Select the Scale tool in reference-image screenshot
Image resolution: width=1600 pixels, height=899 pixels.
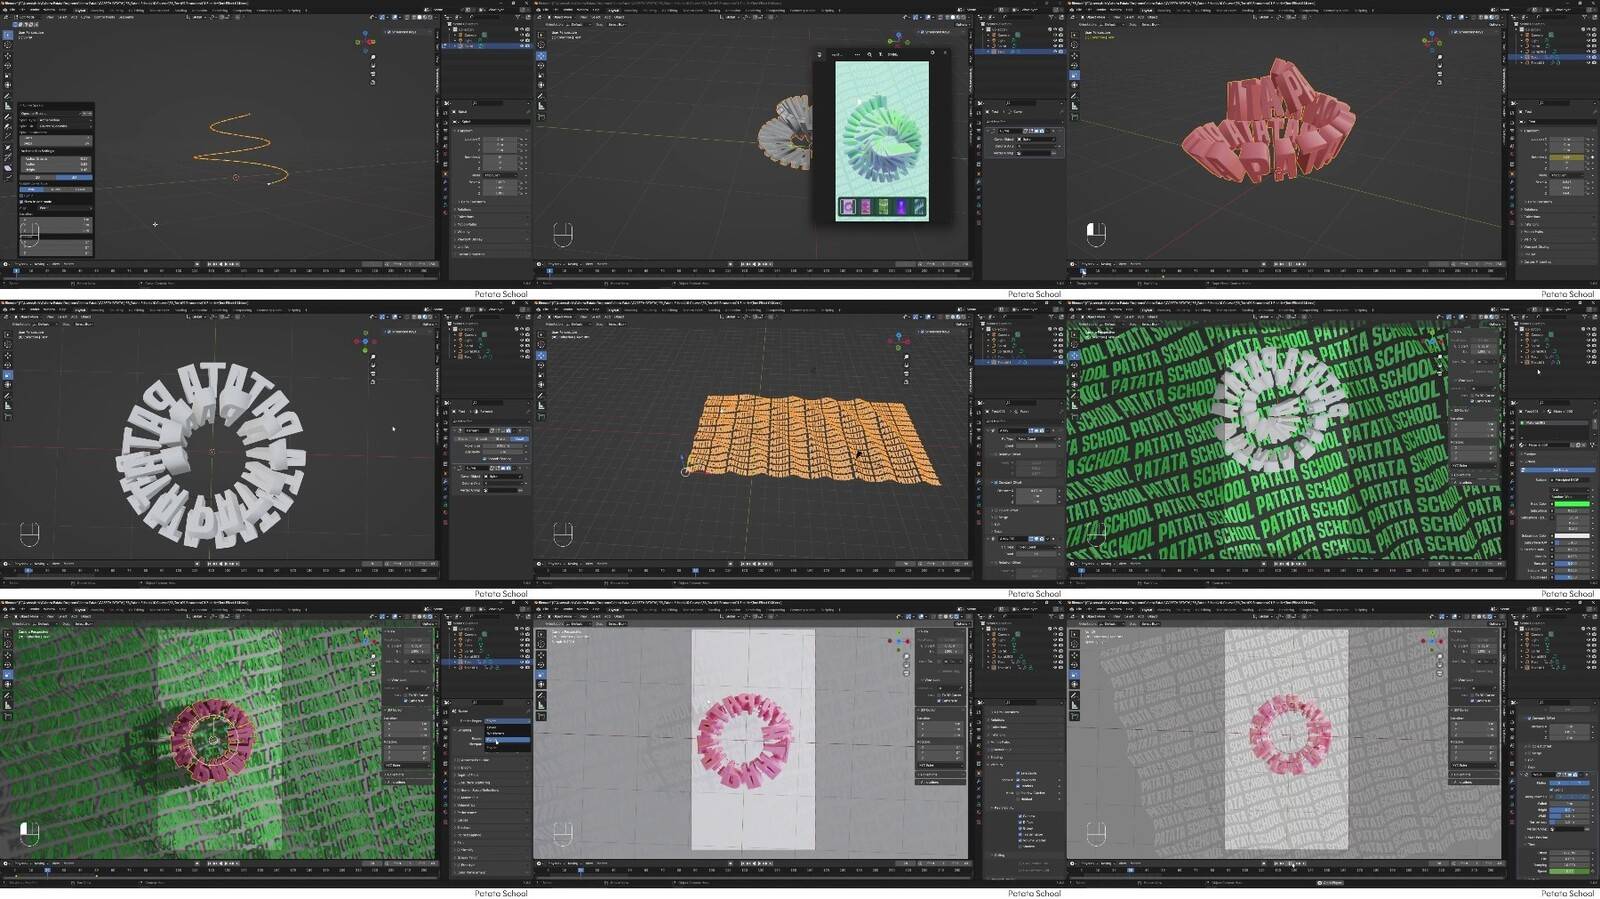(x=541, y=74)
